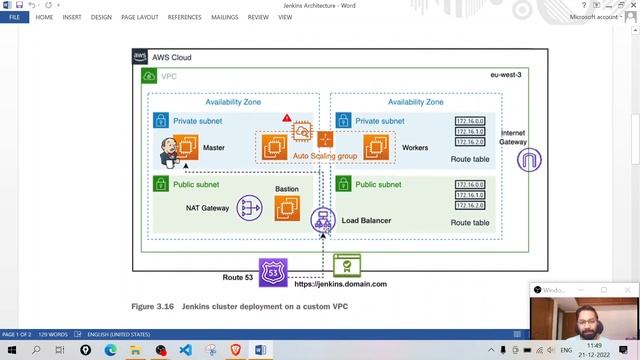Viewport: 640px width, 360px height.
Task: Open Visual Studio Code from taskbar
Action: click(x=185, y=350)
